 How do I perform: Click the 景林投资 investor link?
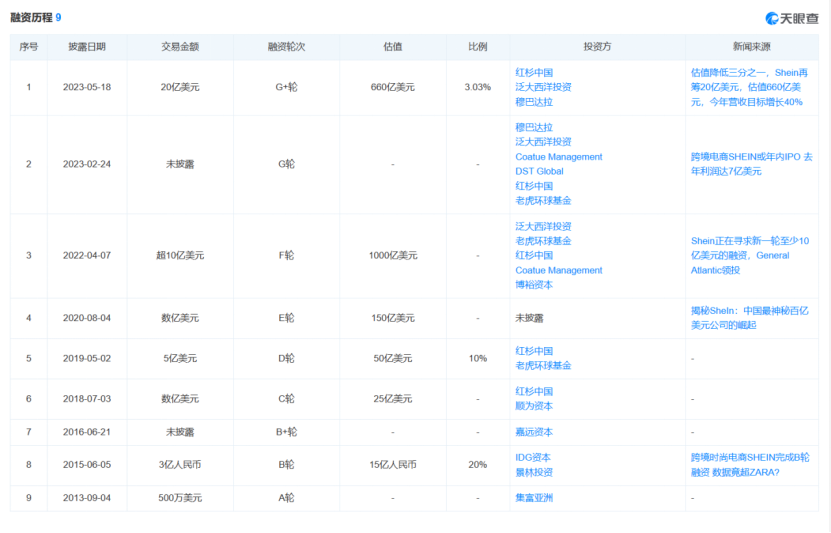[534, 472]
